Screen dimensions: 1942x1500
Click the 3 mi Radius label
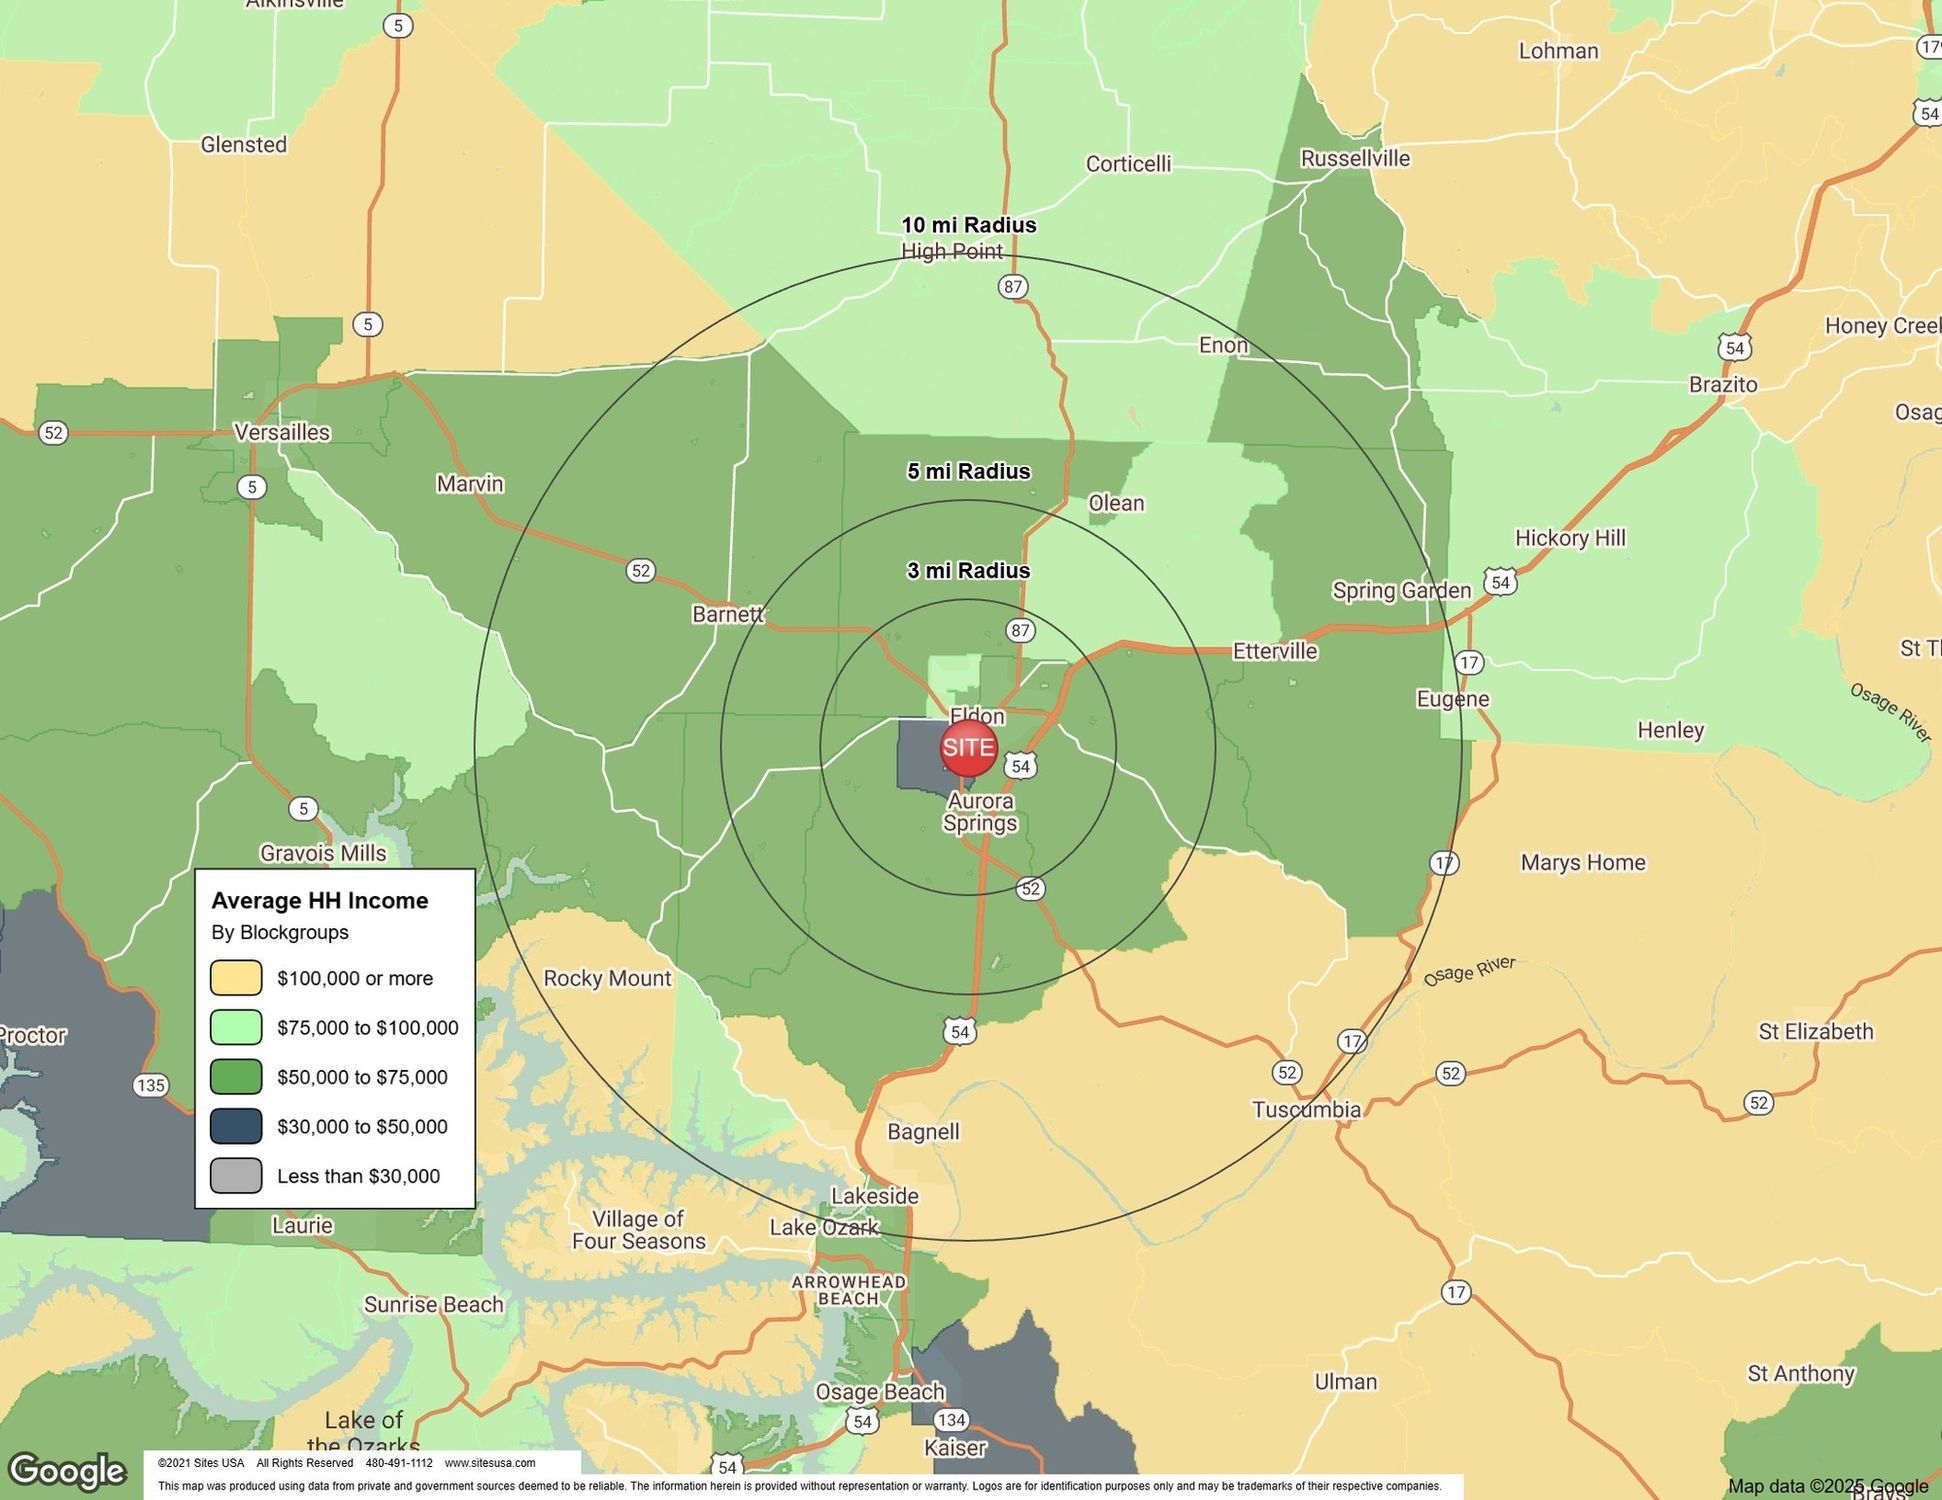968,571
